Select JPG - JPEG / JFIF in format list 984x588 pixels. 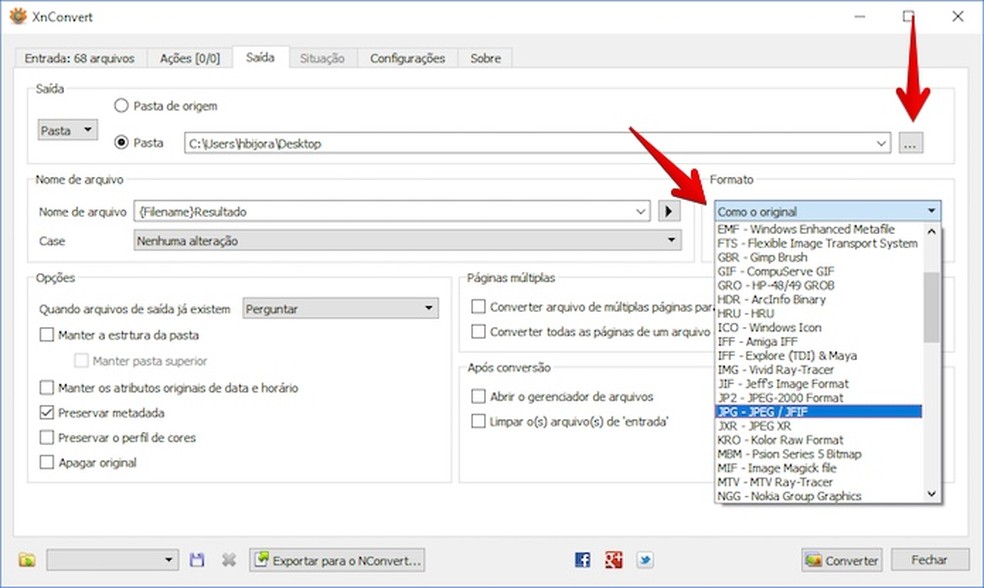pos(790,411)
